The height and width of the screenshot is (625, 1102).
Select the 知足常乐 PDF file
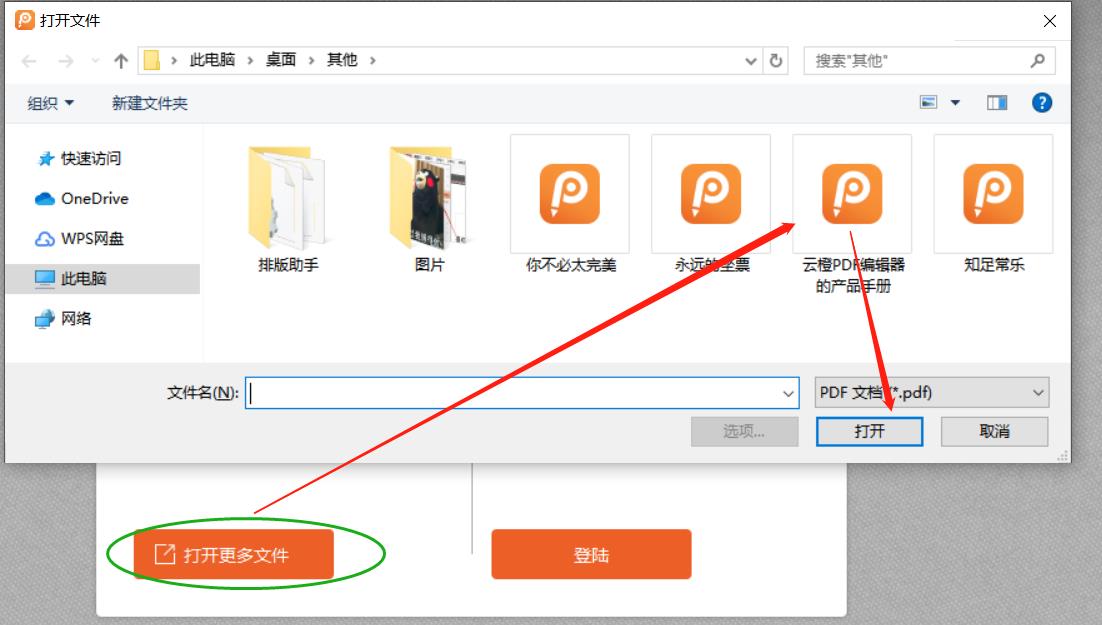click(x=994, y=205)
